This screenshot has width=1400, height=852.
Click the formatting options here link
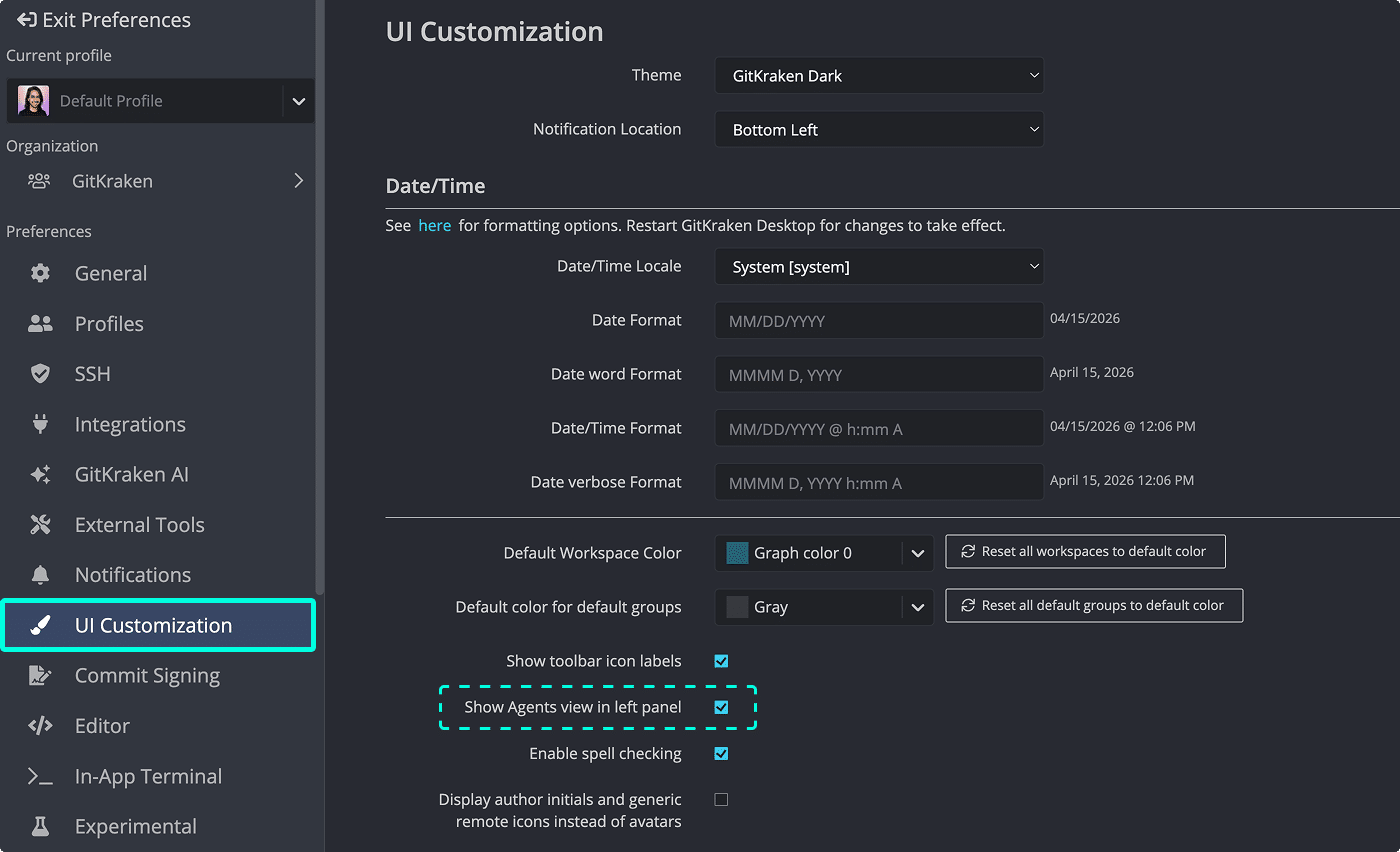coord(434,225)
